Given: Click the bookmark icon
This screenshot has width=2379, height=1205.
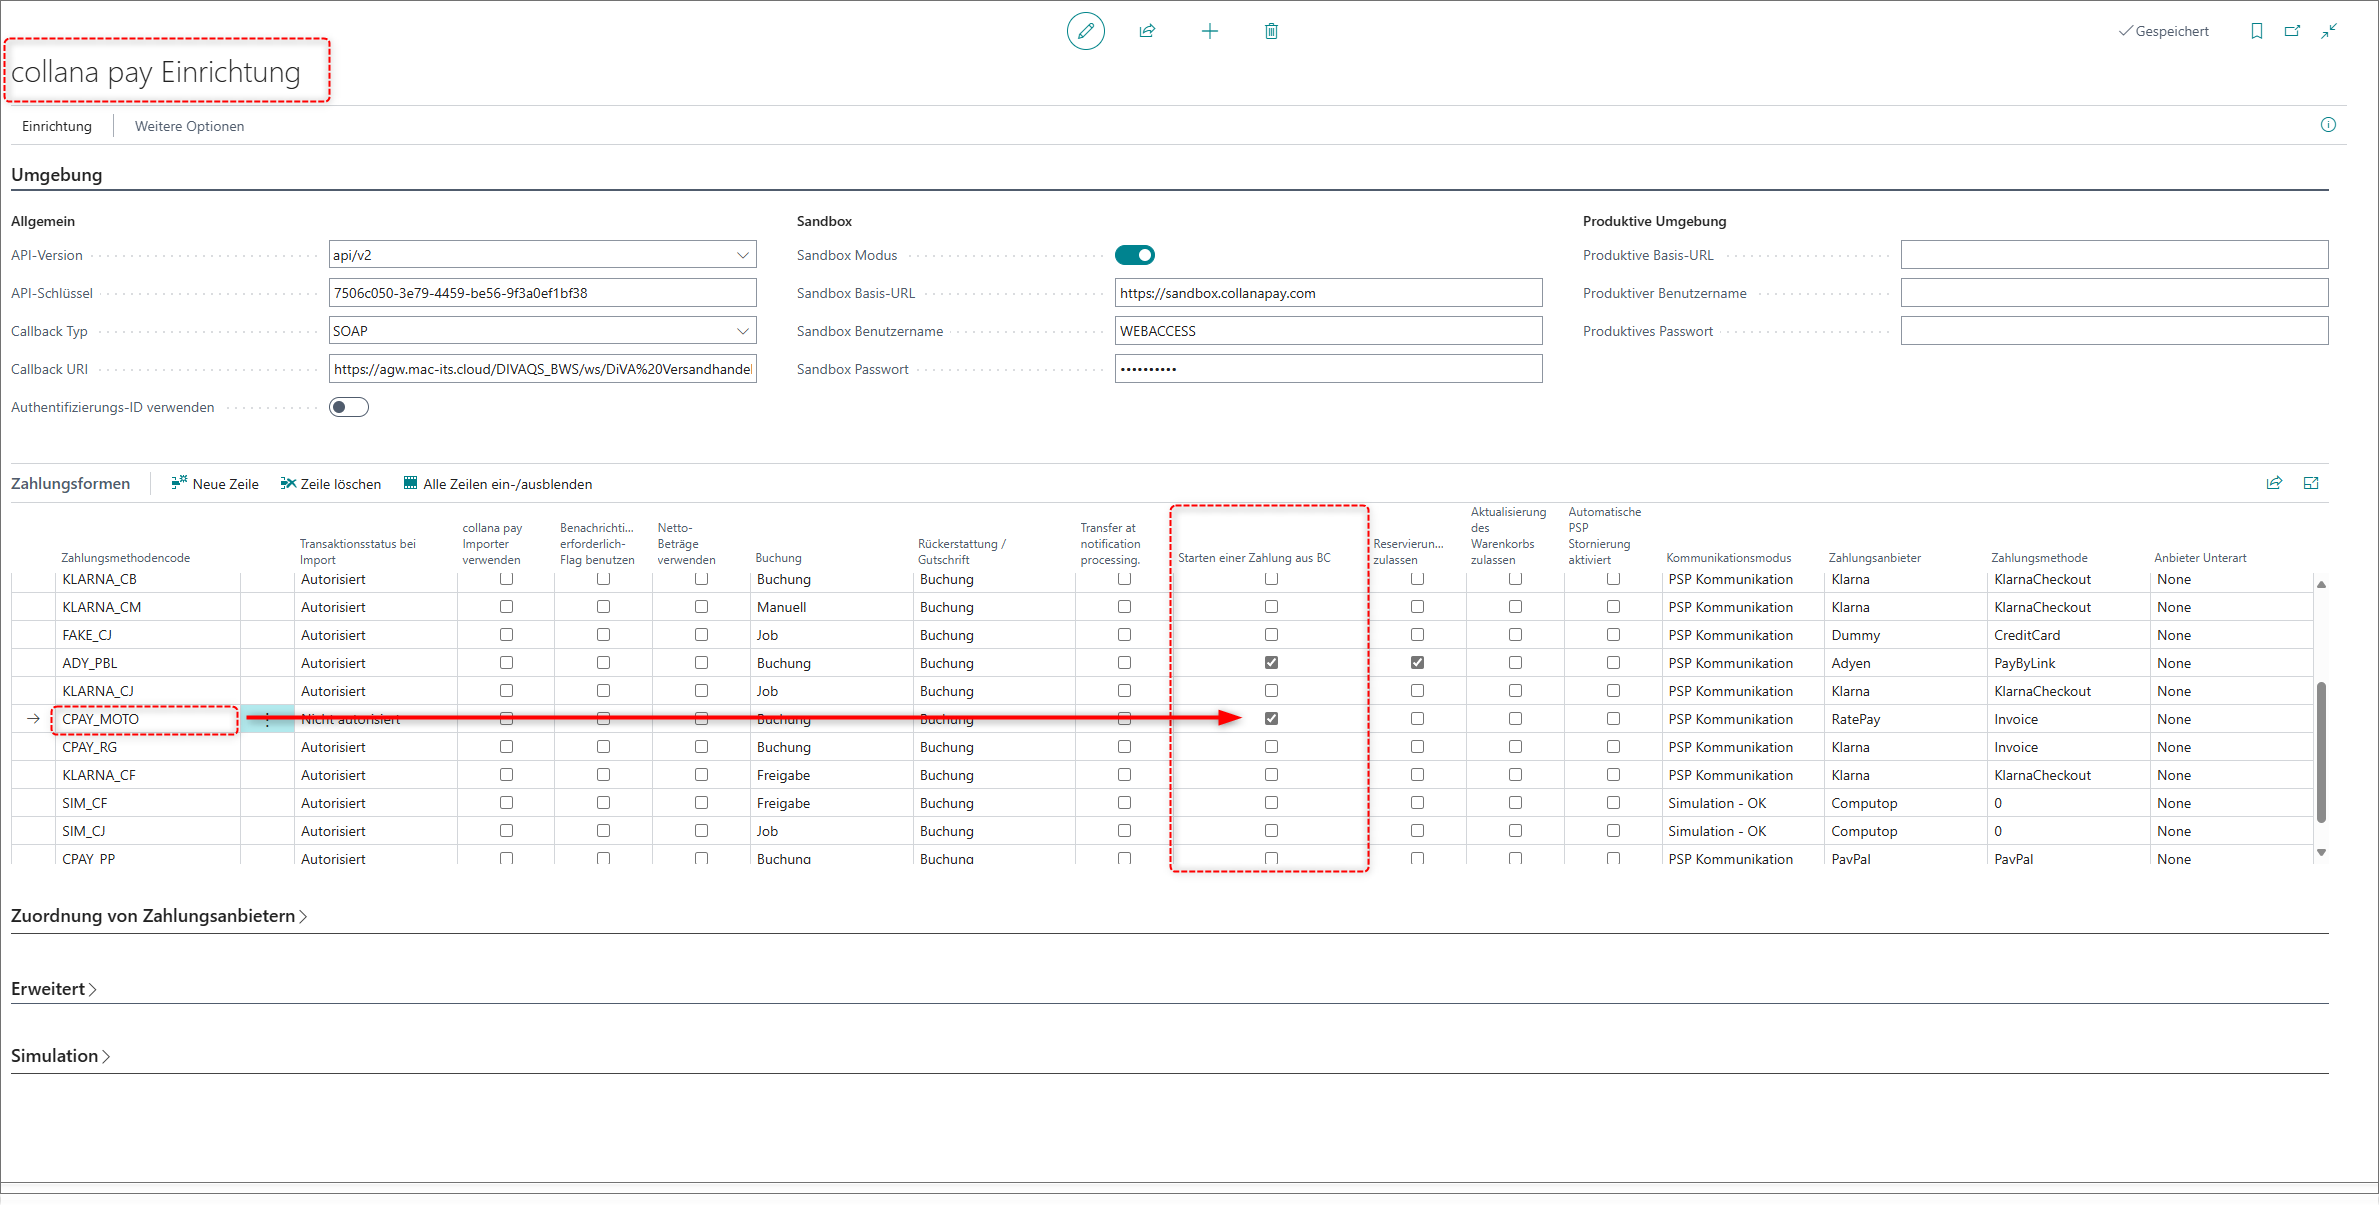Looking at the screenshot, I should click(2256, 31).
